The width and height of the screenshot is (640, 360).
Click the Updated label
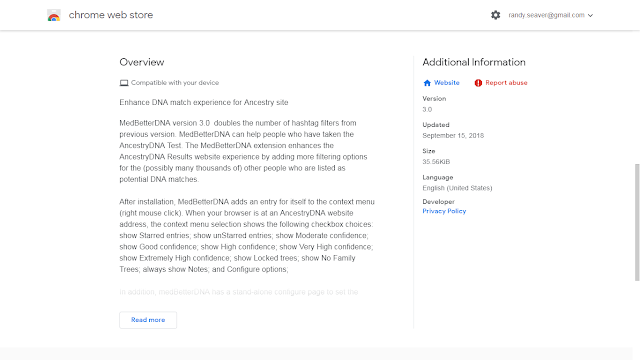(x=436, y=125)
